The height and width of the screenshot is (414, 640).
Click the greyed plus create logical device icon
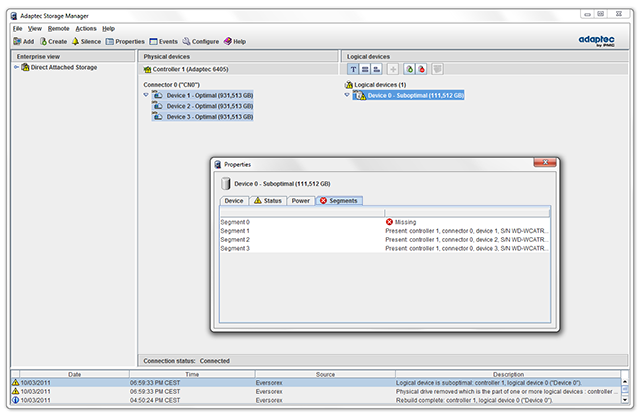393,69
